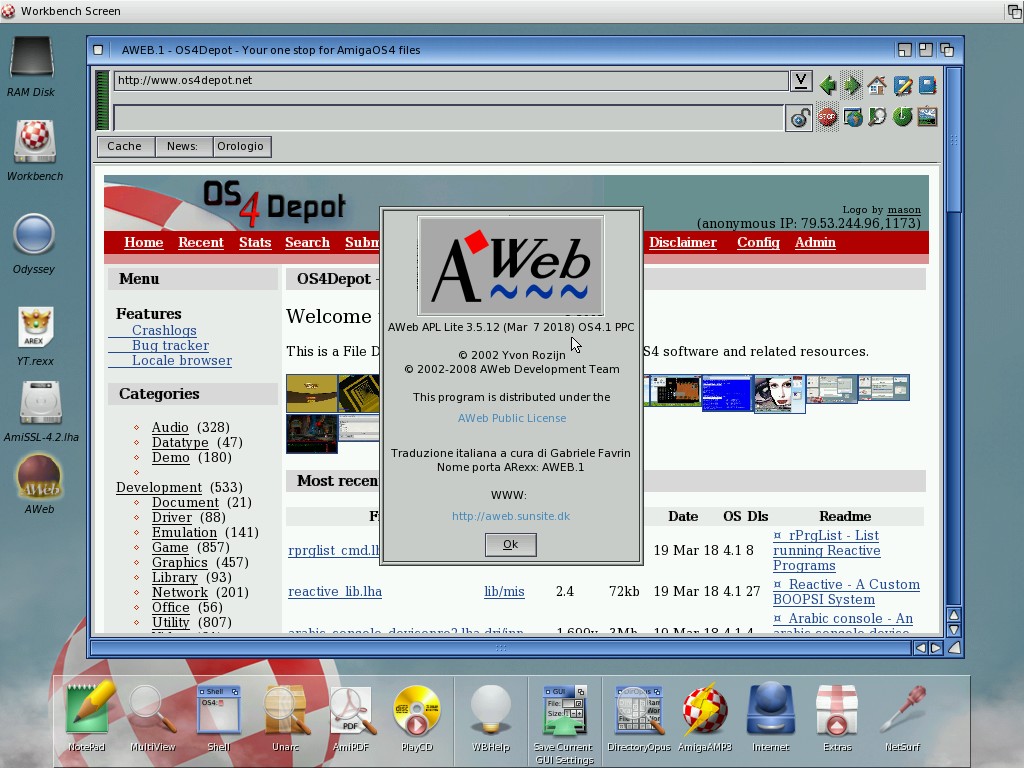Click the URL address input field

[450, 81]
